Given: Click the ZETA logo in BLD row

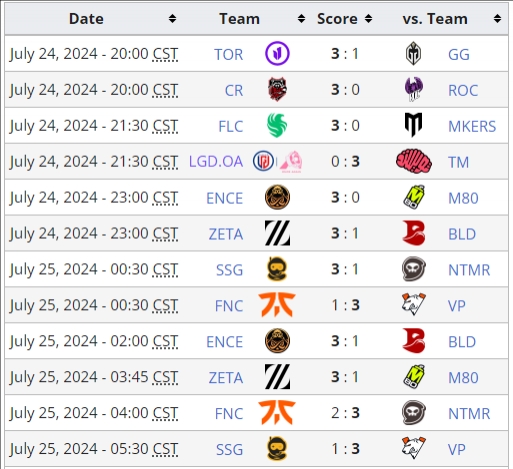Looking at the screenshot, I should tap(277, 233).
